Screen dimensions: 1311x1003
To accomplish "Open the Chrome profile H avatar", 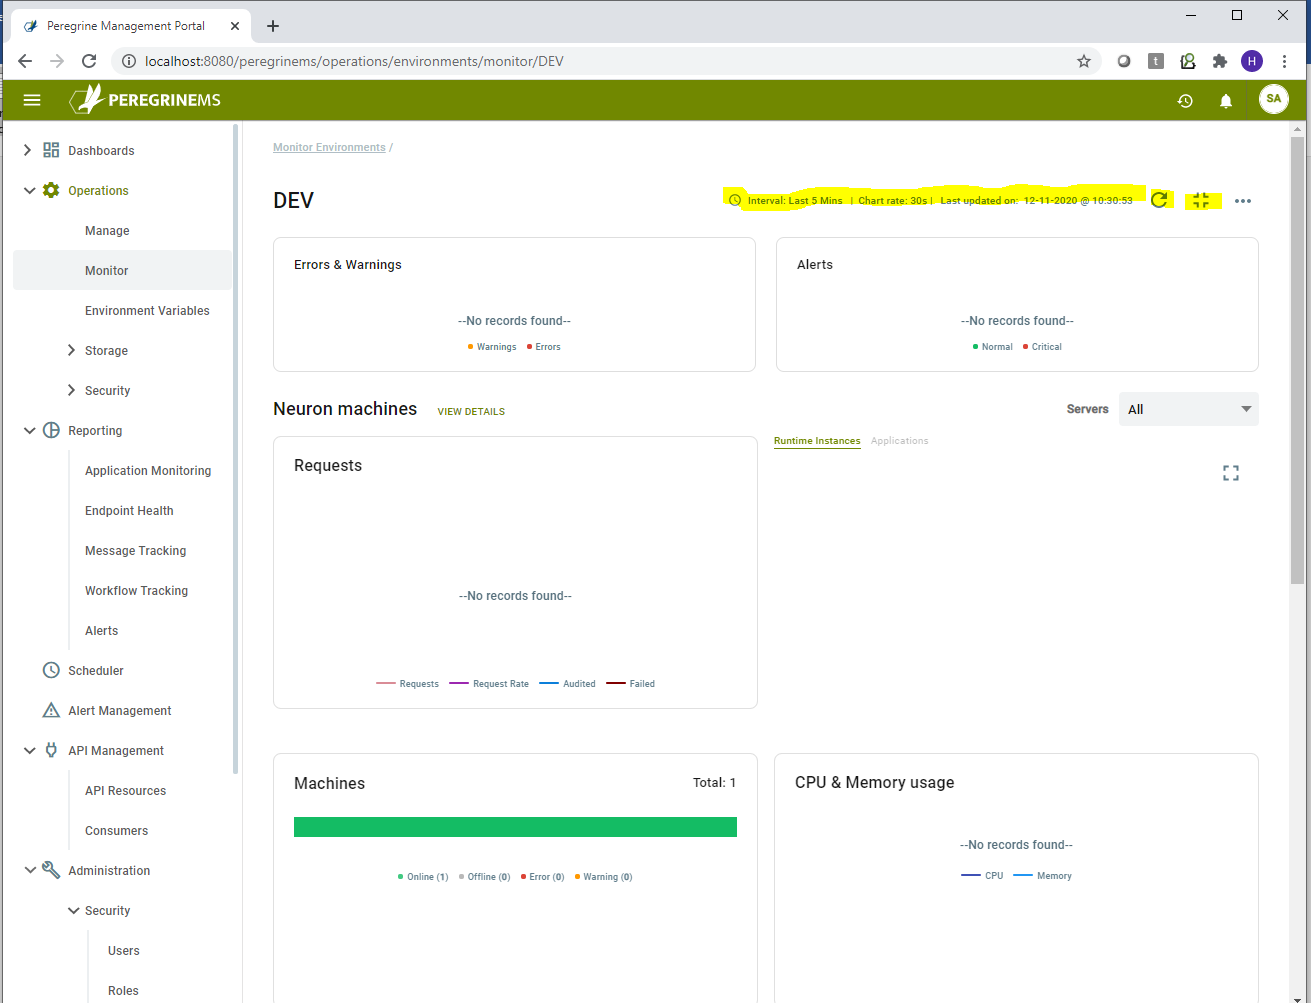I will 1252,61.
